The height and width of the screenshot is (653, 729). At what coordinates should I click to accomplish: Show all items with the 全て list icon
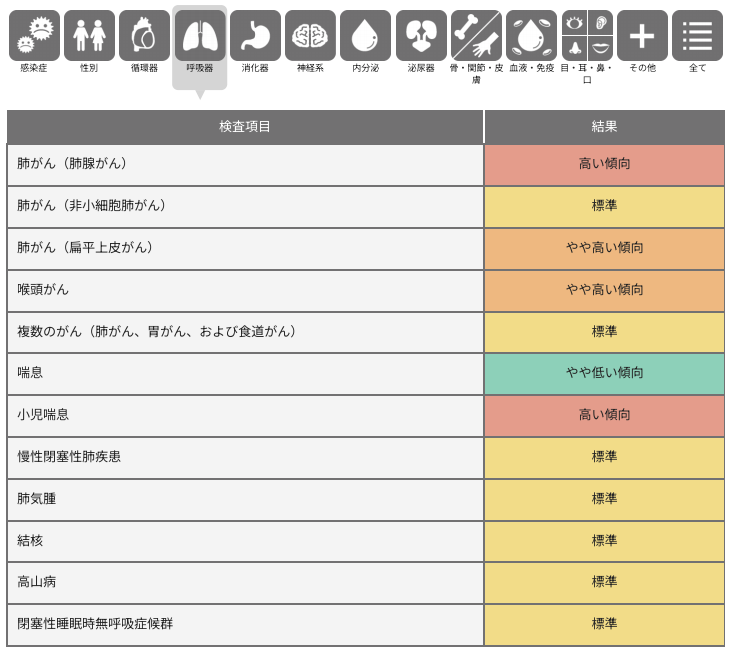697,36
